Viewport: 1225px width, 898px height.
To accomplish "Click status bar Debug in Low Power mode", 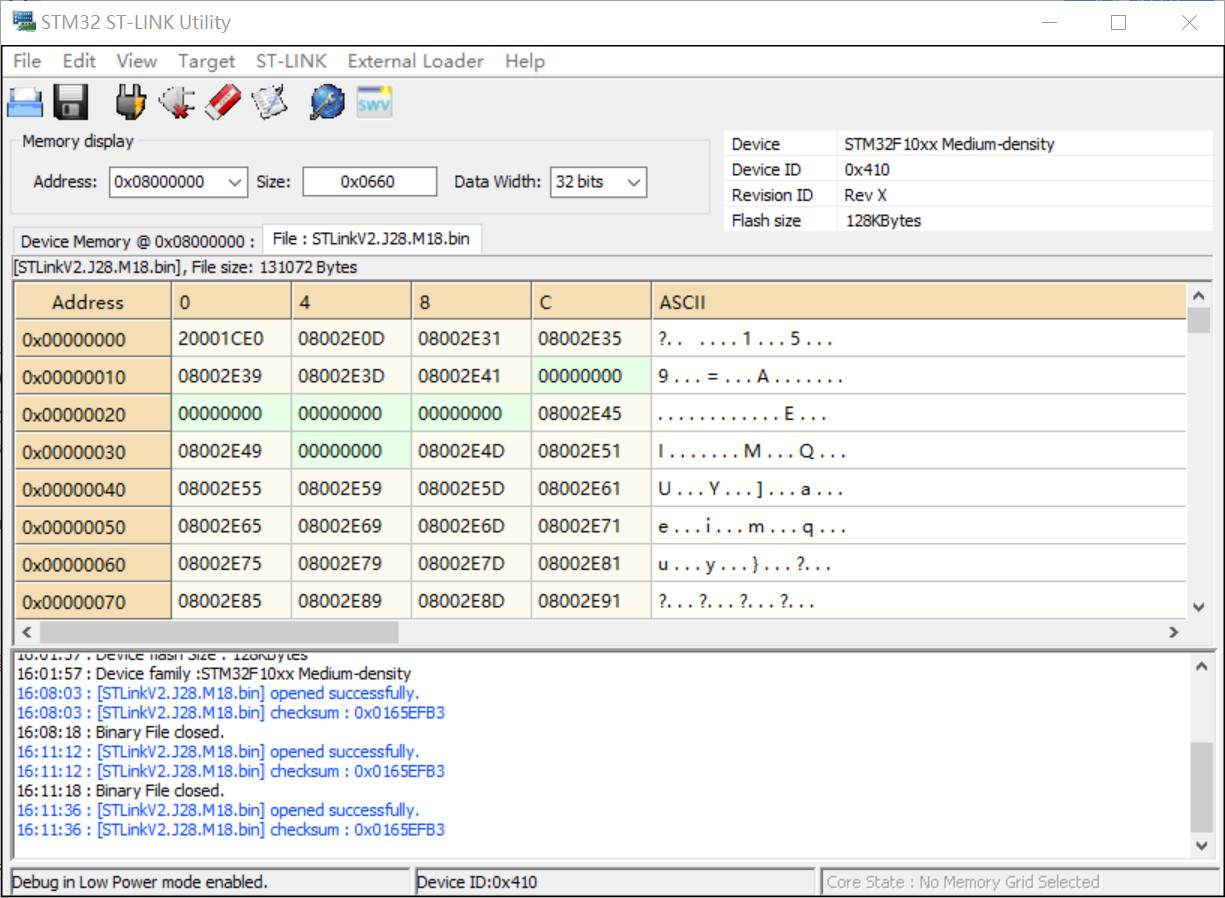I will click(x=211, y=882).
